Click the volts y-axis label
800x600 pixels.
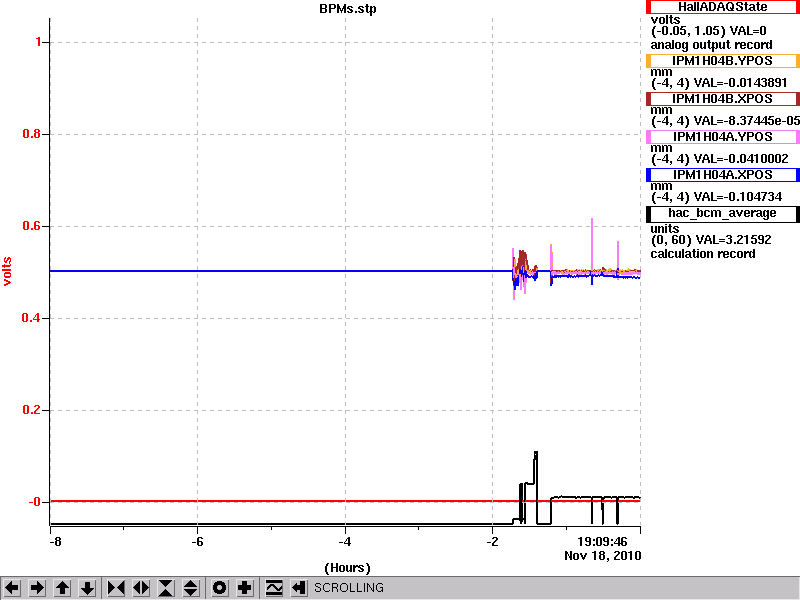pyautogui.click(x=7, y=271)
